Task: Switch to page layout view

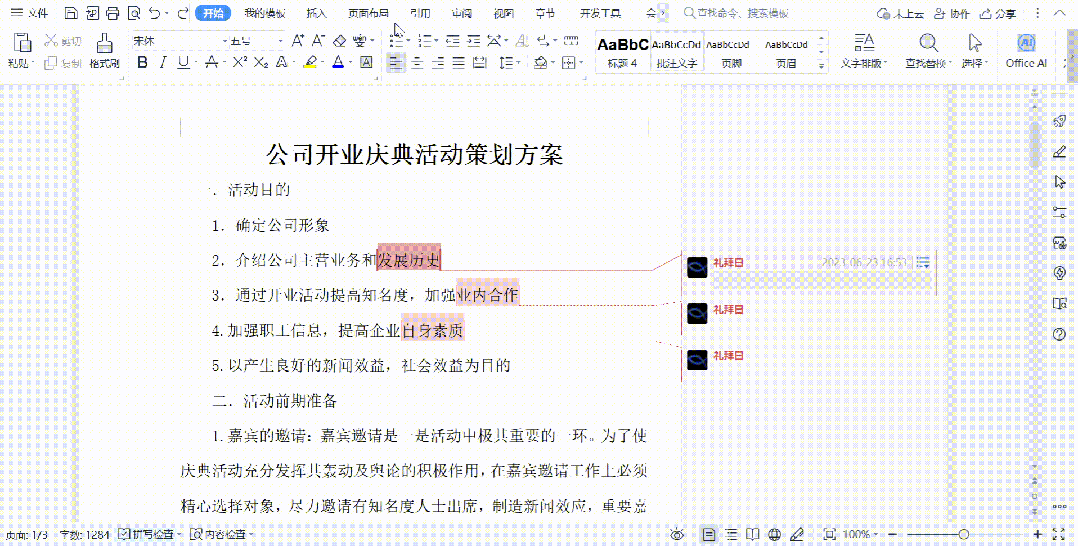Action: click(x=709, y=534)
